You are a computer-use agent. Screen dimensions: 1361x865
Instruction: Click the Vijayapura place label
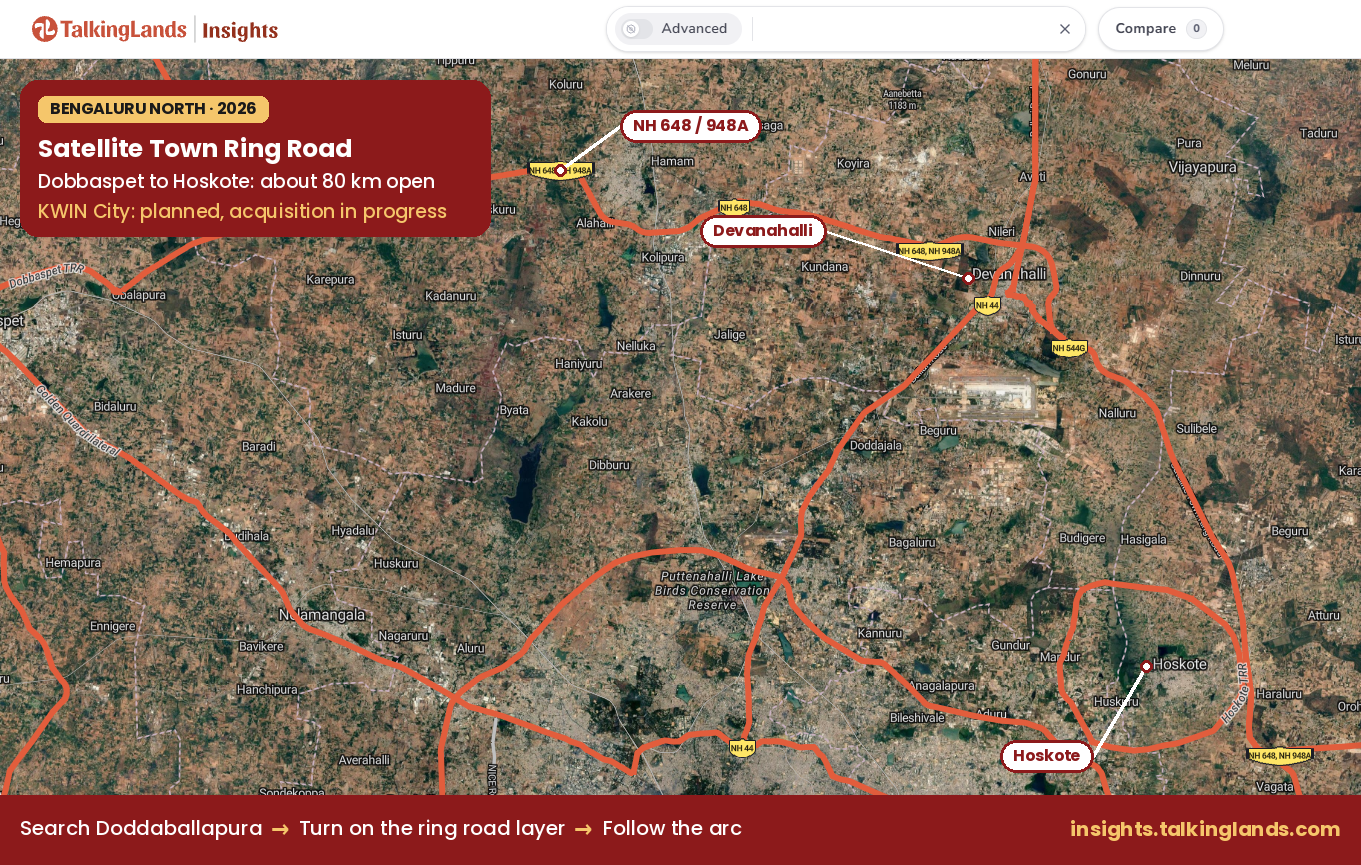pyautogui.click(x=1203, y=168)
